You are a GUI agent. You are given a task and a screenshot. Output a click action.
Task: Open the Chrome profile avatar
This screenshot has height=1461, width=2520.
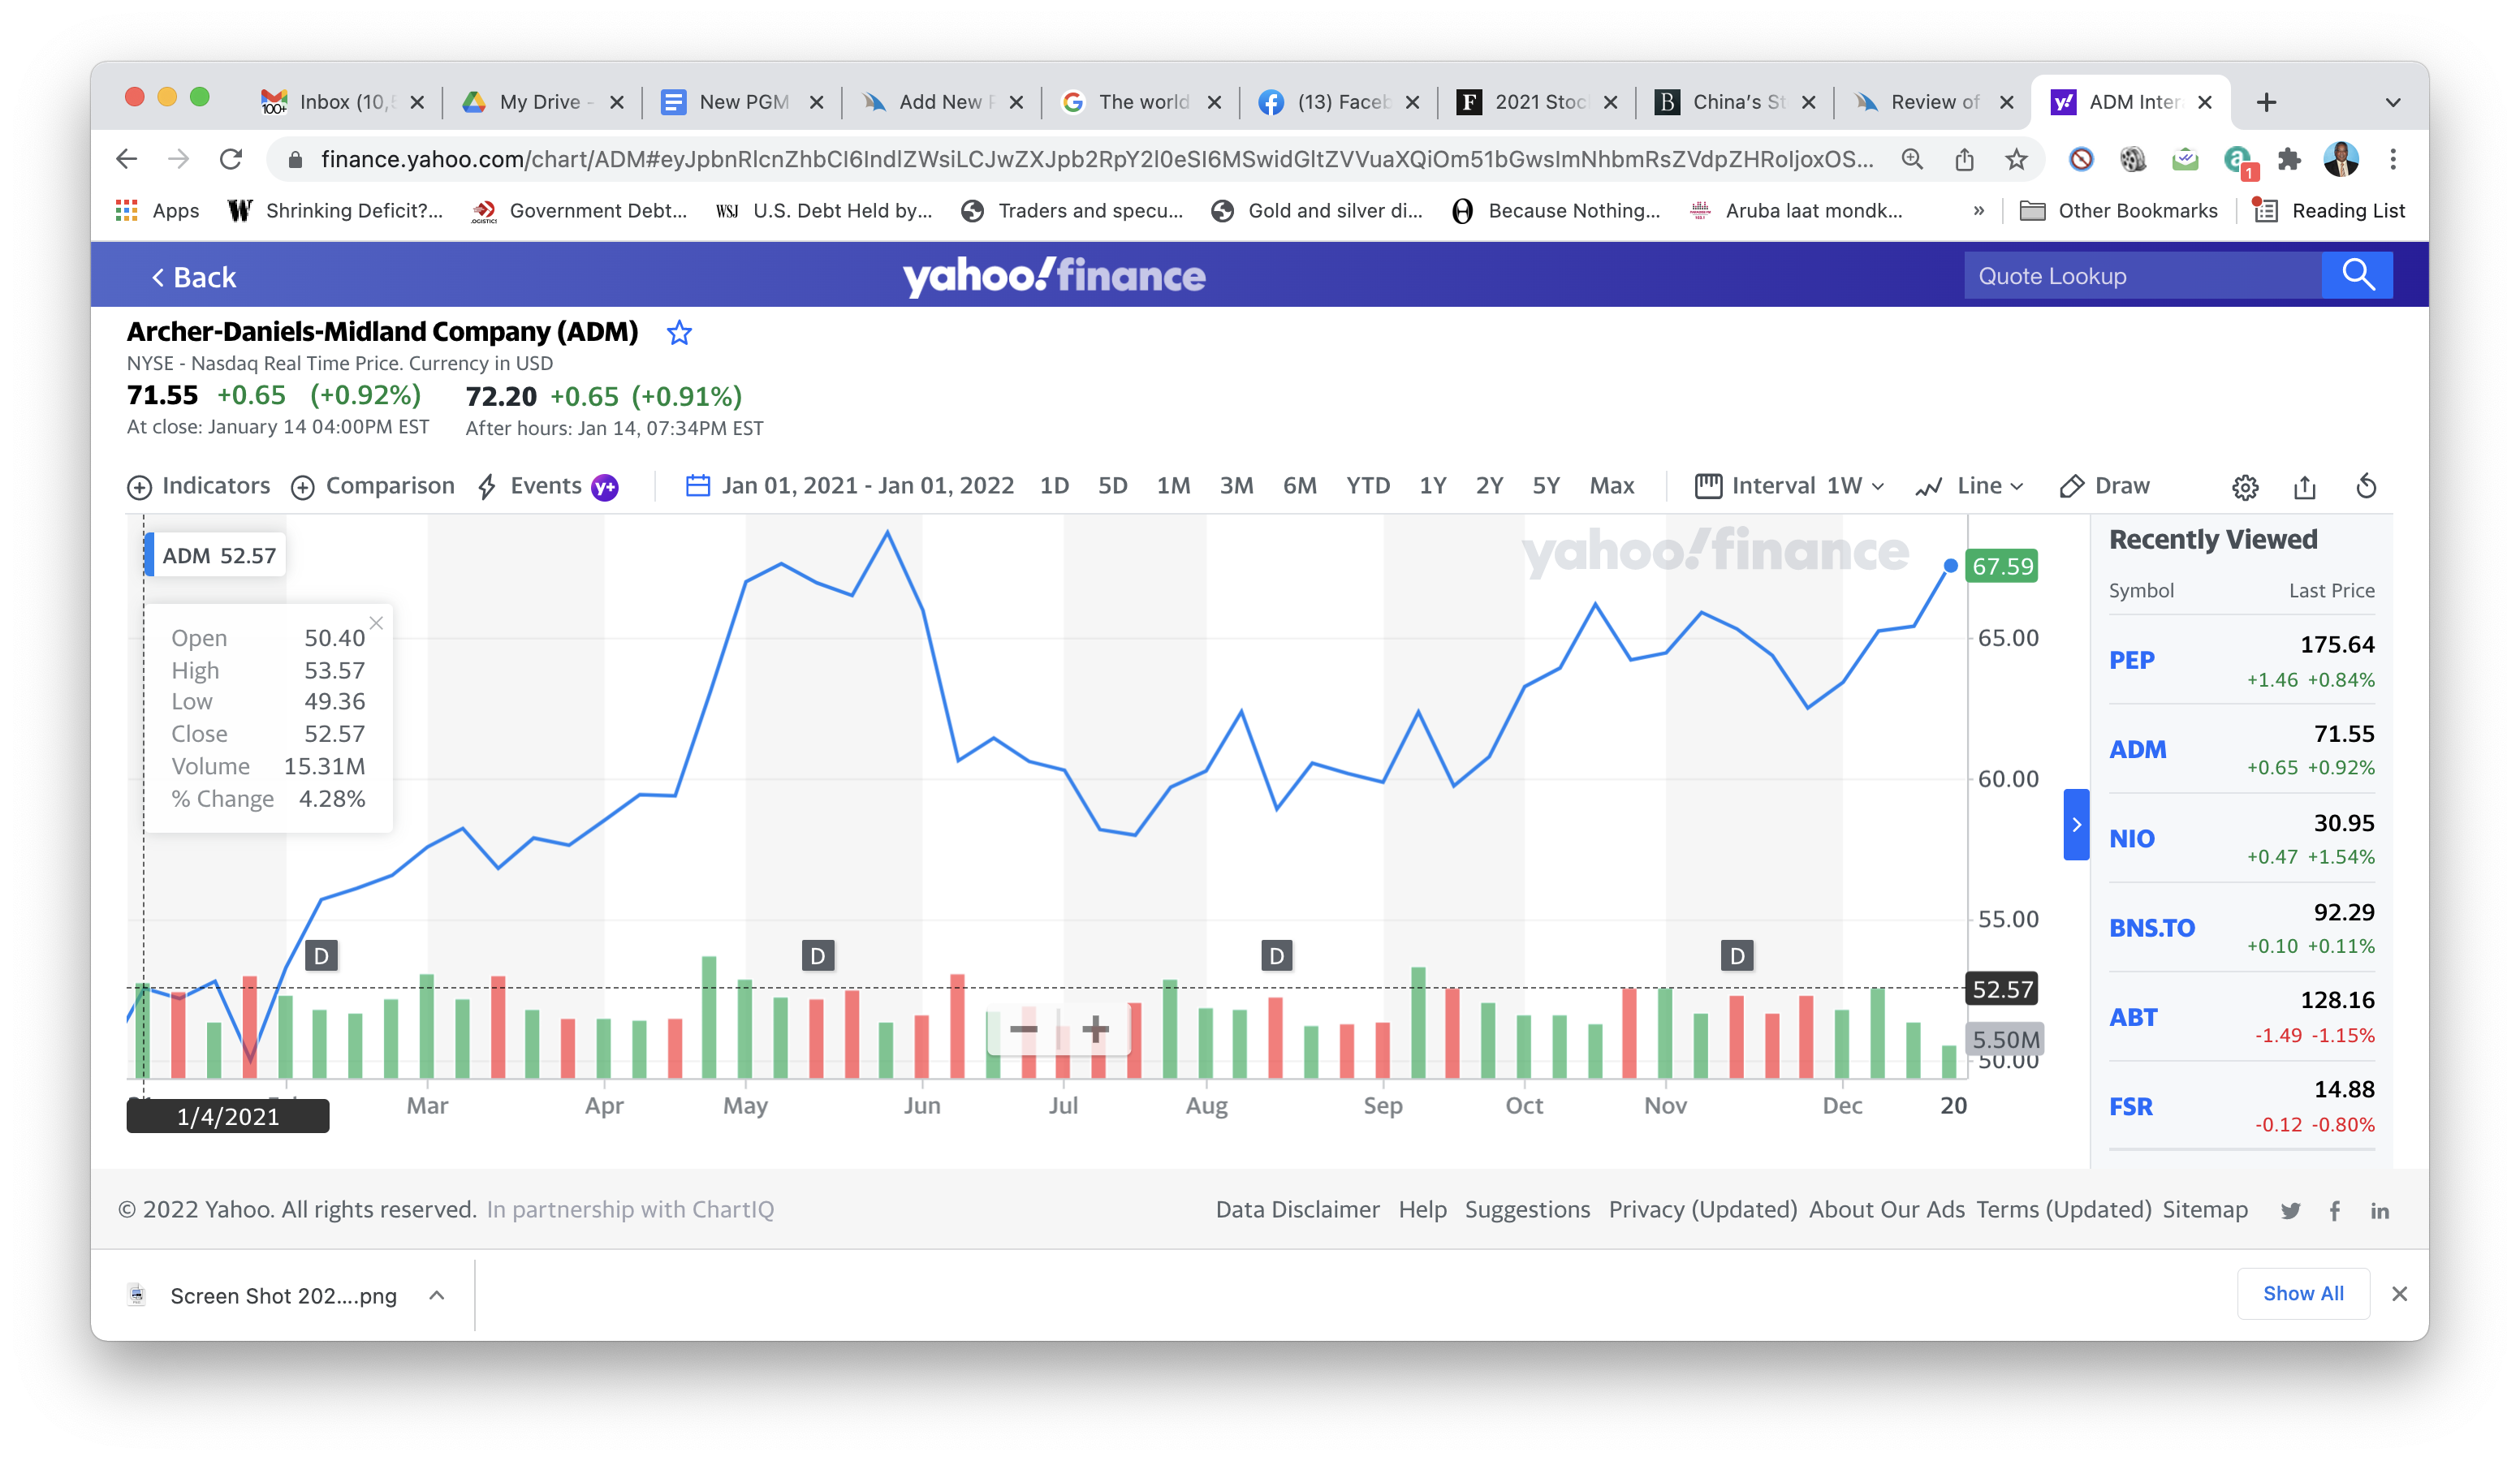tap(2341, 159)
